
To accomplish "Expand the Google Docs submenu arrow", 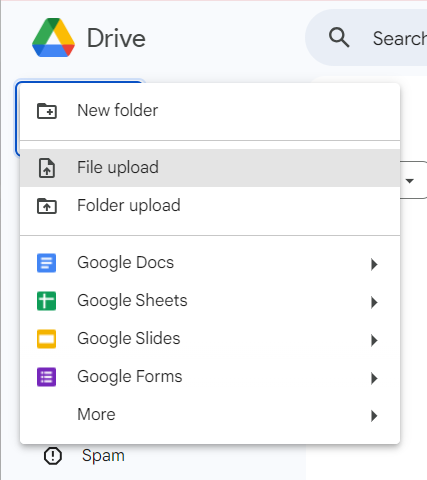I will (x=374, y=264).
